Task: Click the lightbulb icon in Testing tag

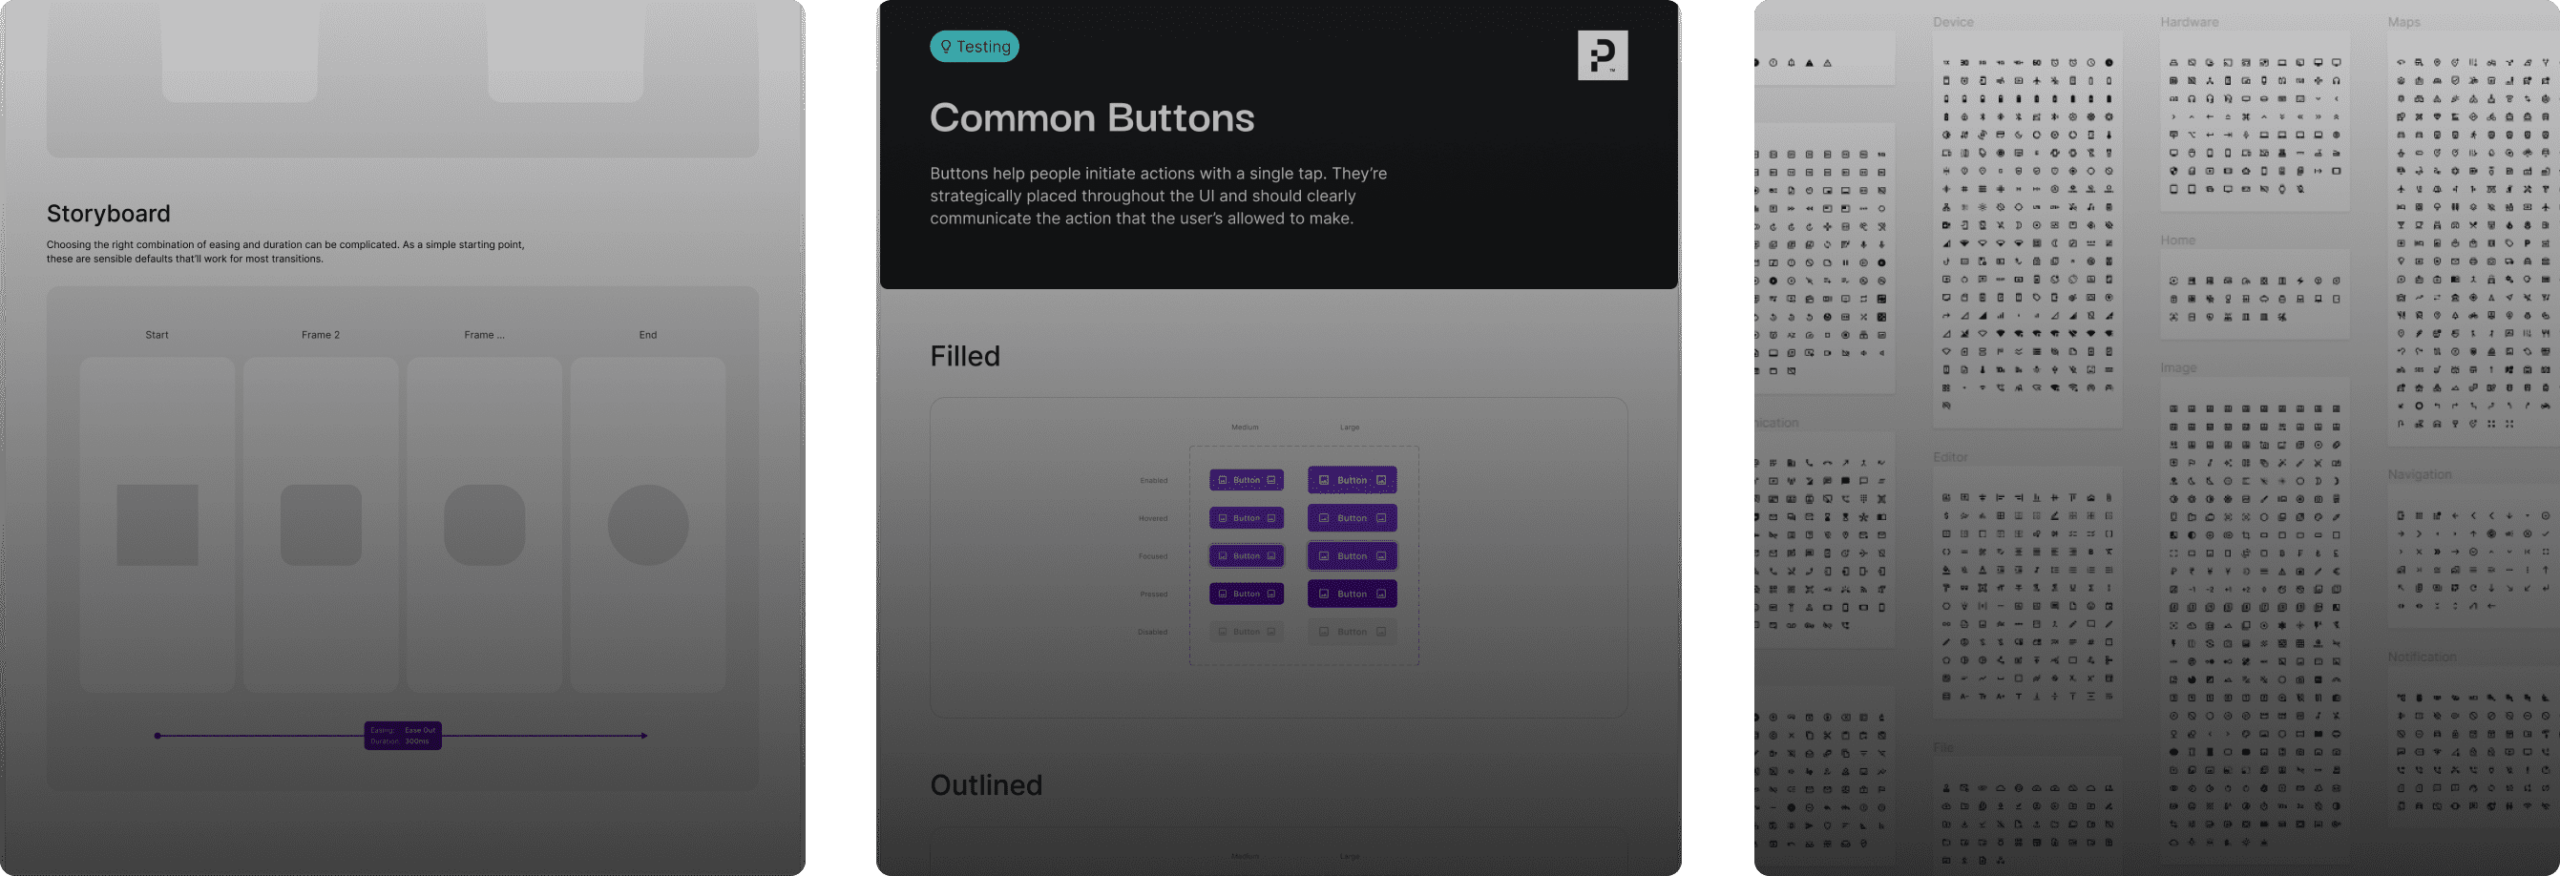Action: [946, 46]
